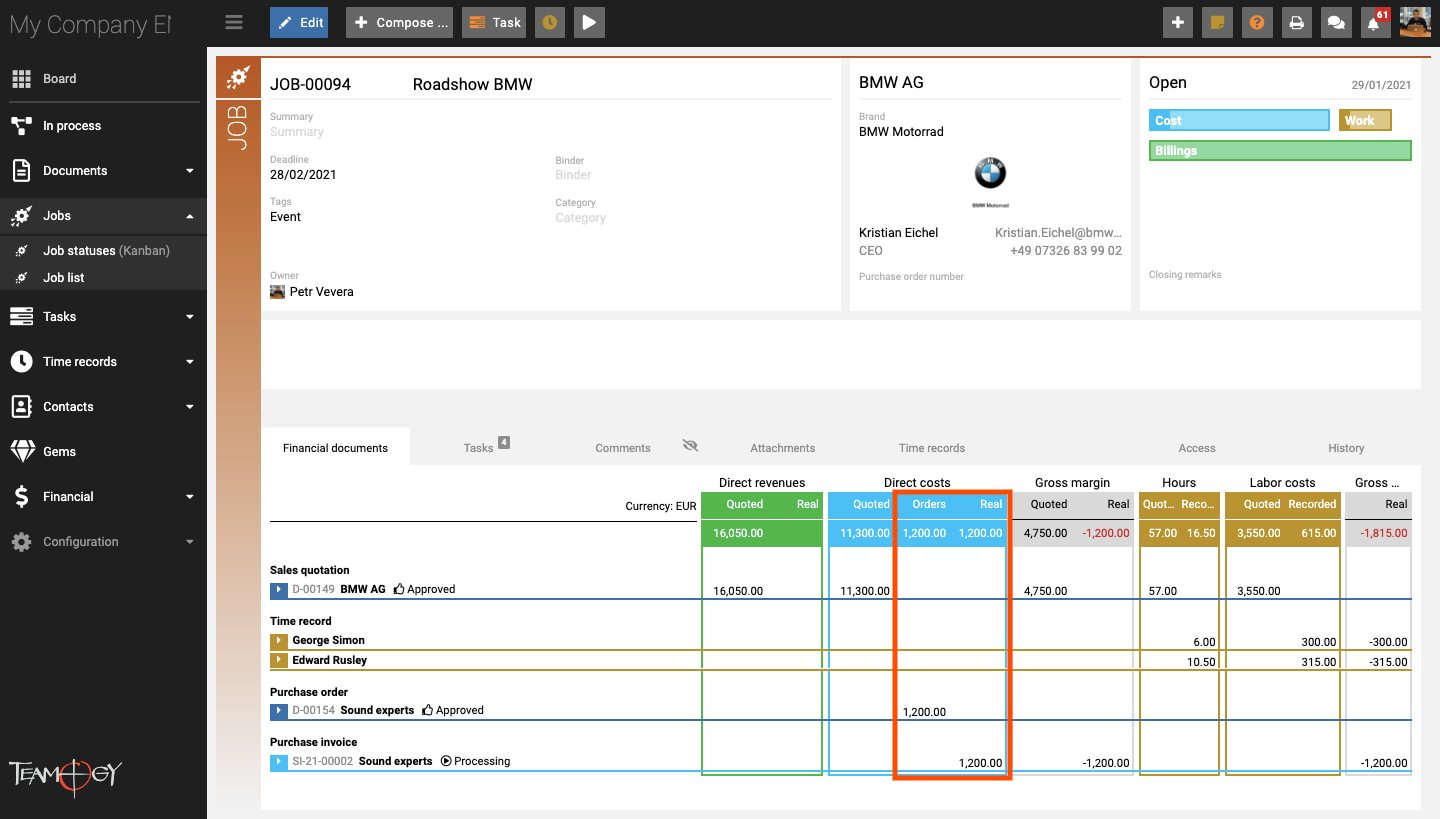1440x819 pixels.
Task: Switch to the Tasks tab
Action: (478, 448)
